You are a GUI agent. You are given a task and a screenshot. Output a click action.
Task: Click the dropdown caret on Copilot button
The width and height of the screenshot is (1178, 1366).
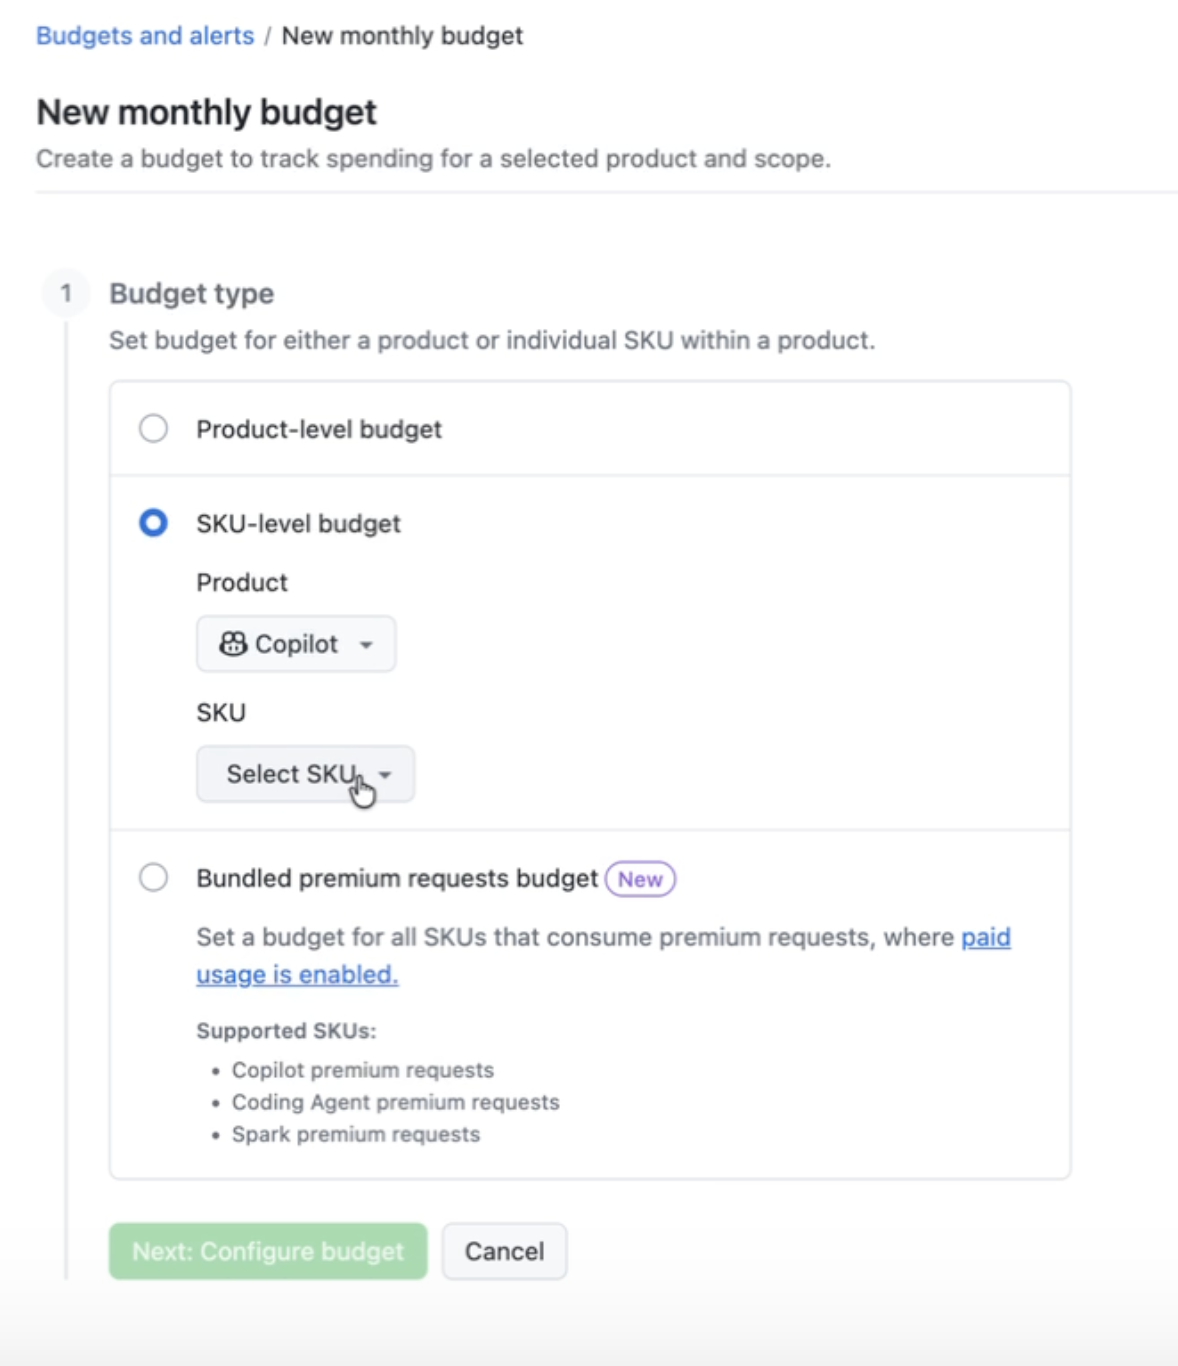point(366,645)
